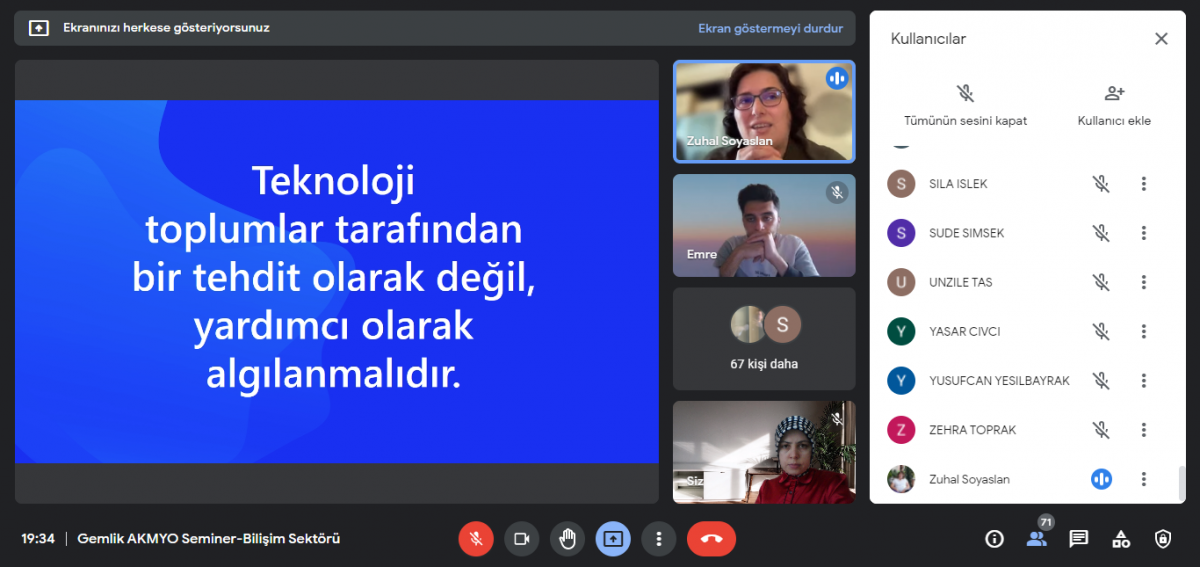Close the Kullanıcılar panel

[1161, 39]
